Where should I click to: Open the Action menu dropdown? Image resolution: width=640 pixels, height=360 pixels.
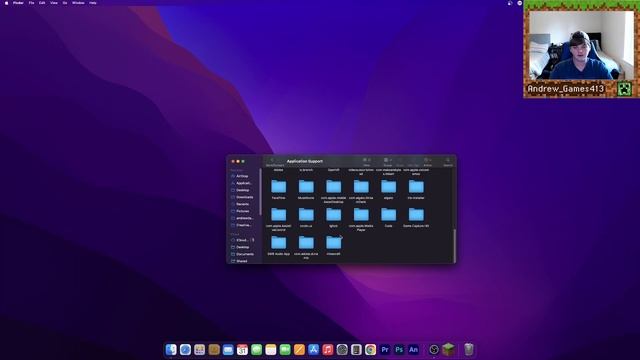[x=427, y=160]
